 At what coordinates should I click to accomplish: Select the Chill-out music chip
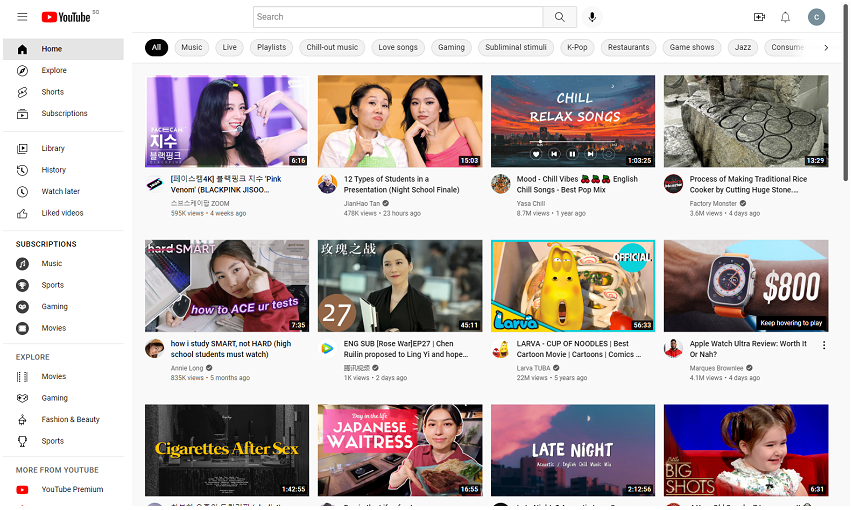(x=332, y=47)
